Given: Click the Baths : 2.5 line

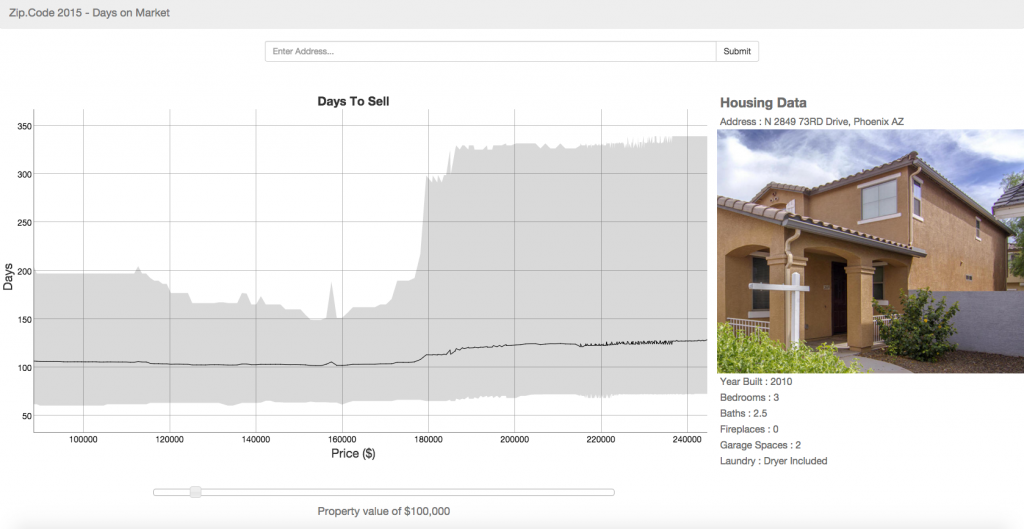Looking at the screenshot, I should (743, 413).
